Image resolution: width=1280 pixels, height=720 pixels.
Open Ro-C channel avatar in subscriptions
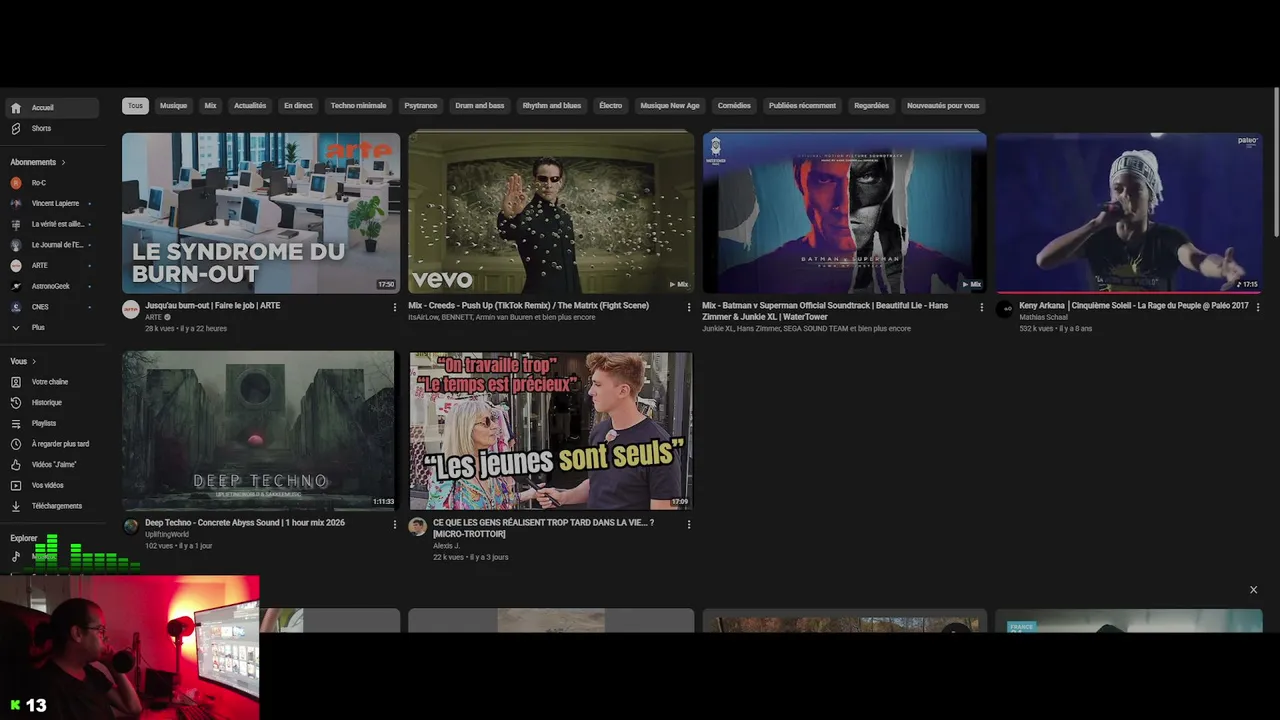pyautogui.click(x=16, y=183)
